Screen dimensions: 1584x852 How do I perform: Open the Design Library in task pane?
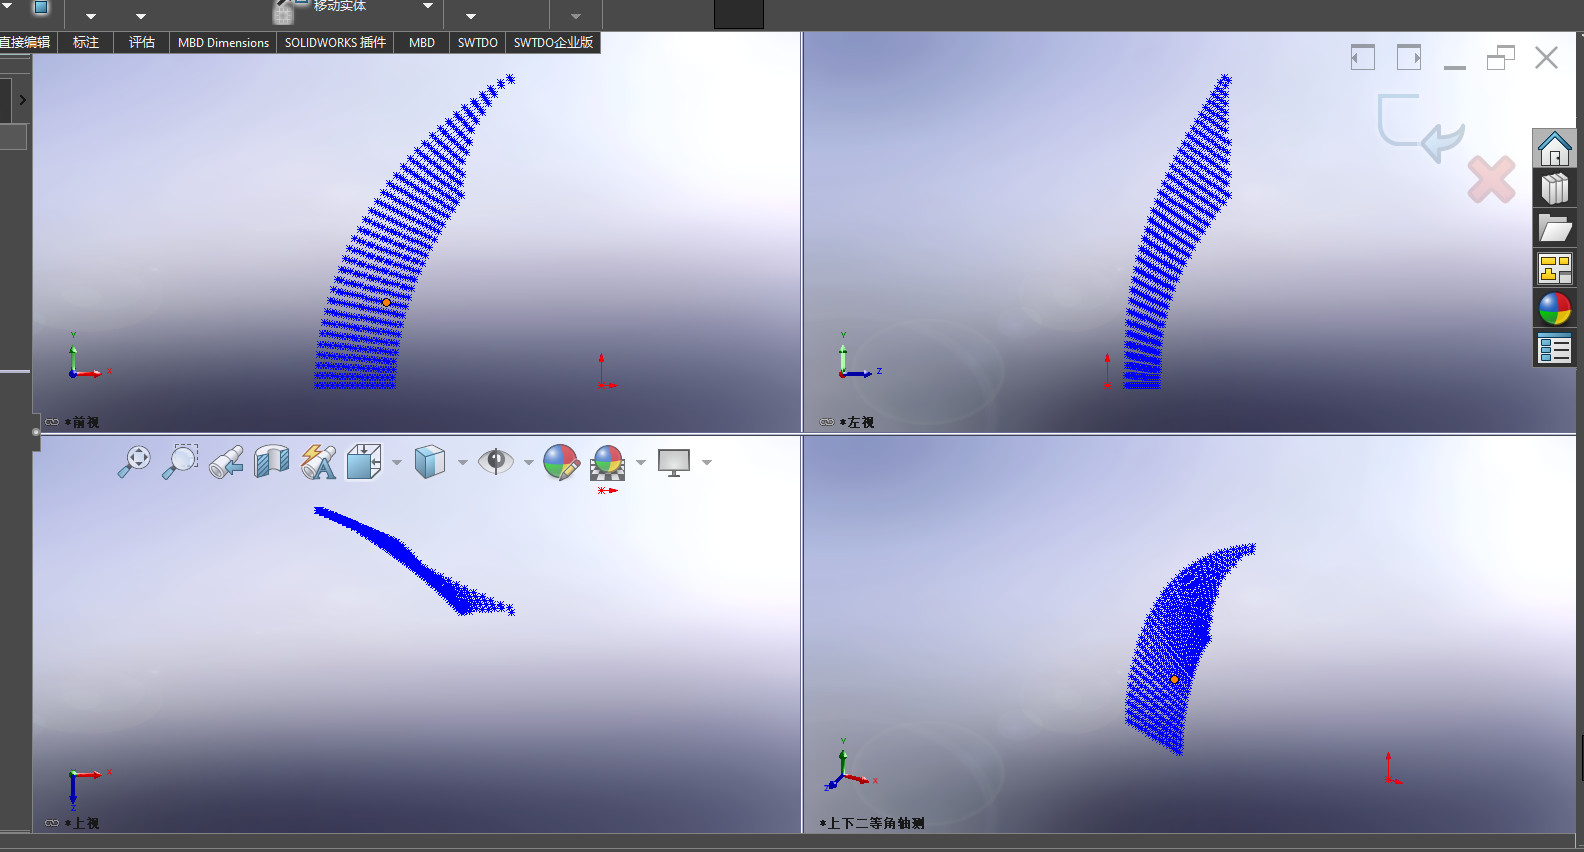(1554, 189)
